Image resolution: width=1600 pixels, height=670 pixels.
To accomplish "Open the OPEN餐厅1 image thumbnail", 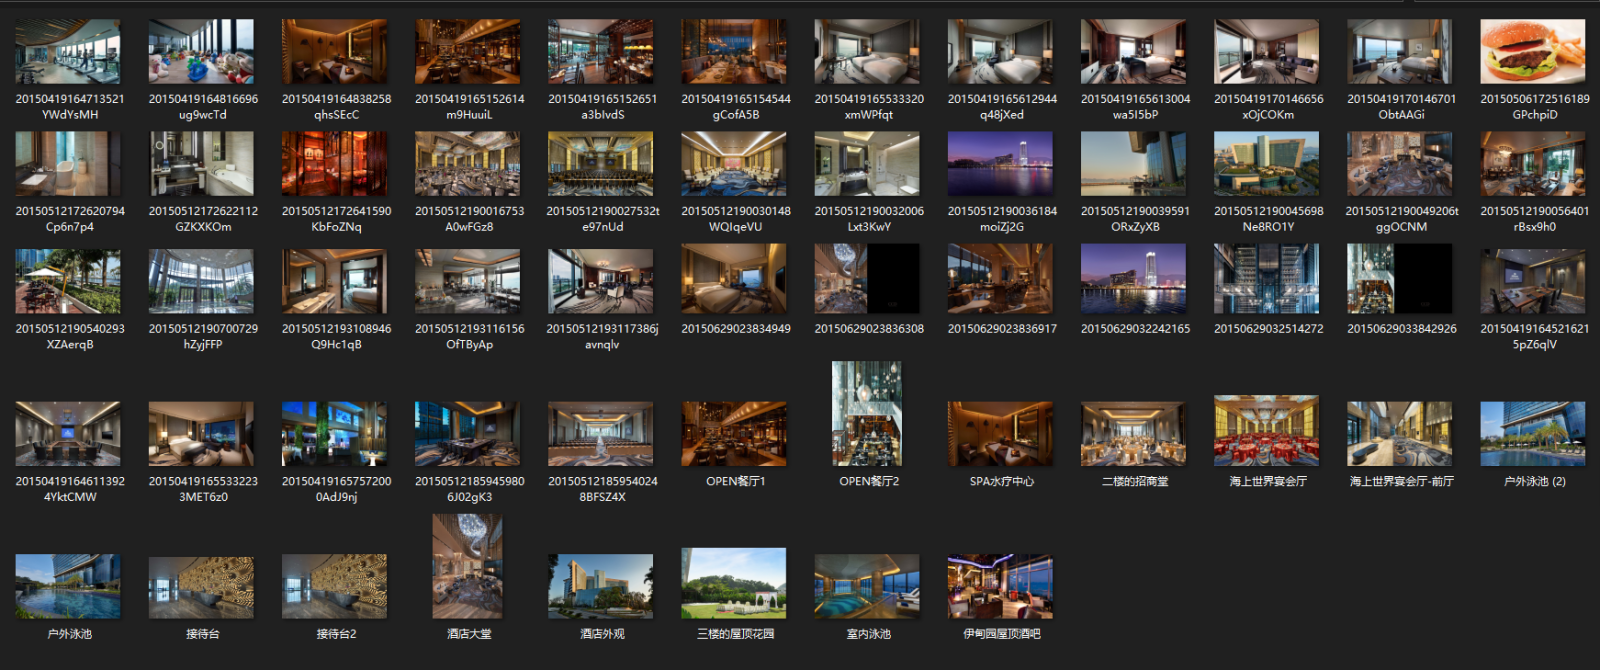I will pyautogui.click(x=734, y=434).
